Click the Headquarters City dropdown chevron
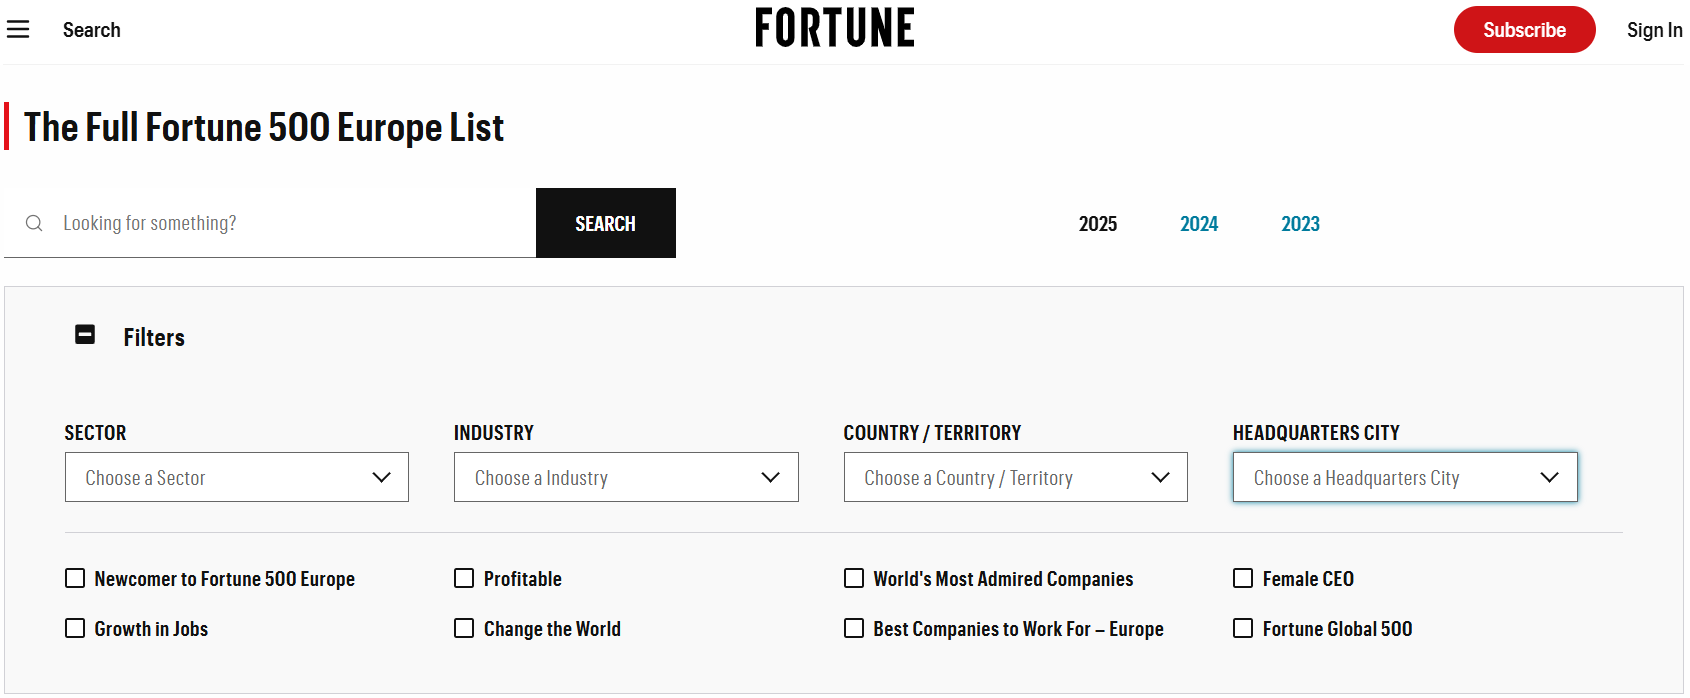1690x698 pixels. pyautogui.click(x=1549, y=477)
